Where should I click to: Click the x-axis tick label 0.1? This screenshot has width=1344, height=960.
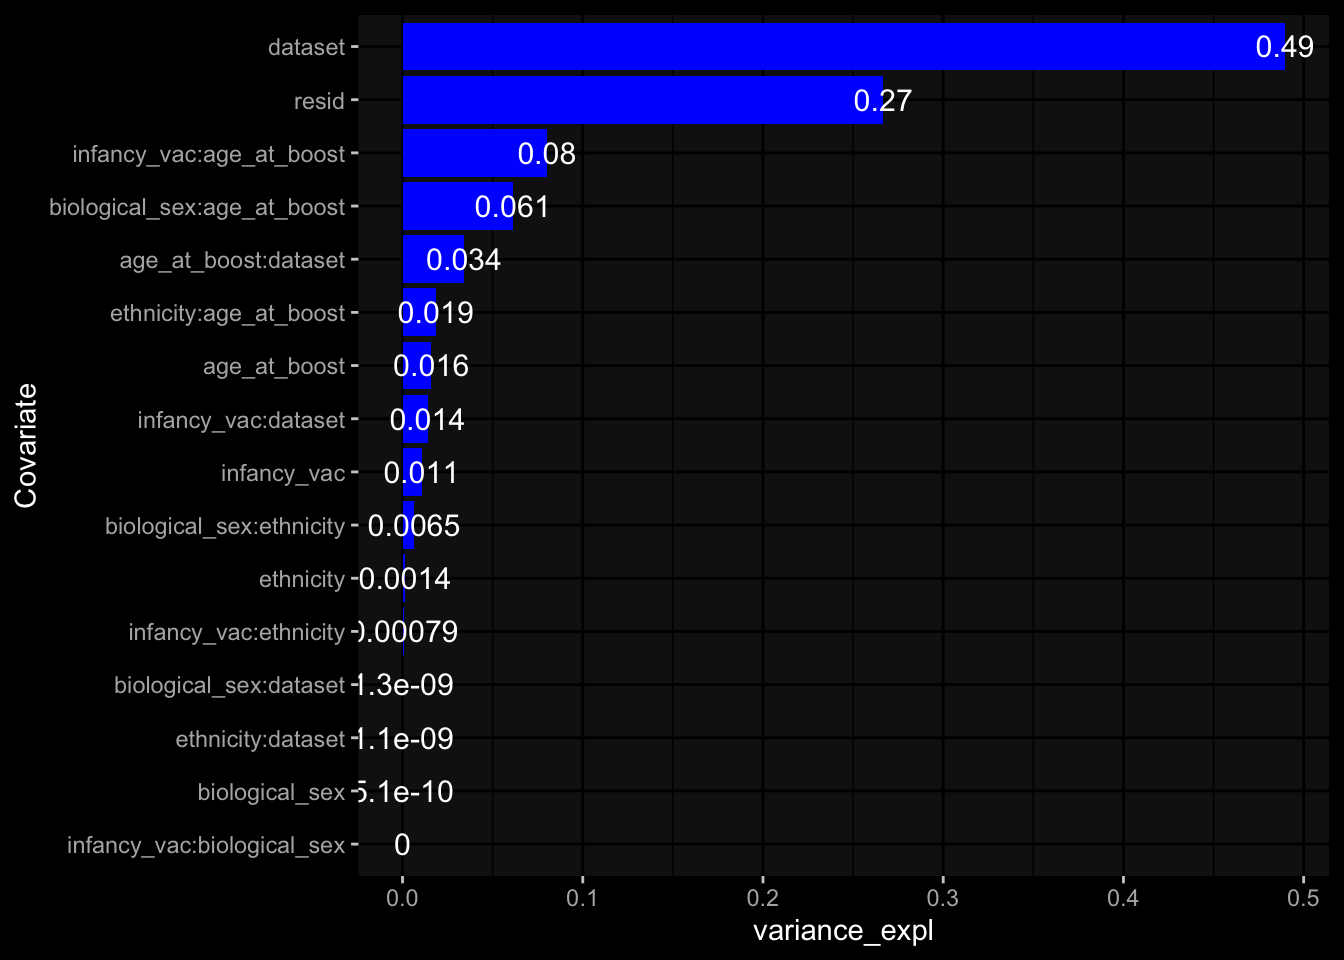582,898
